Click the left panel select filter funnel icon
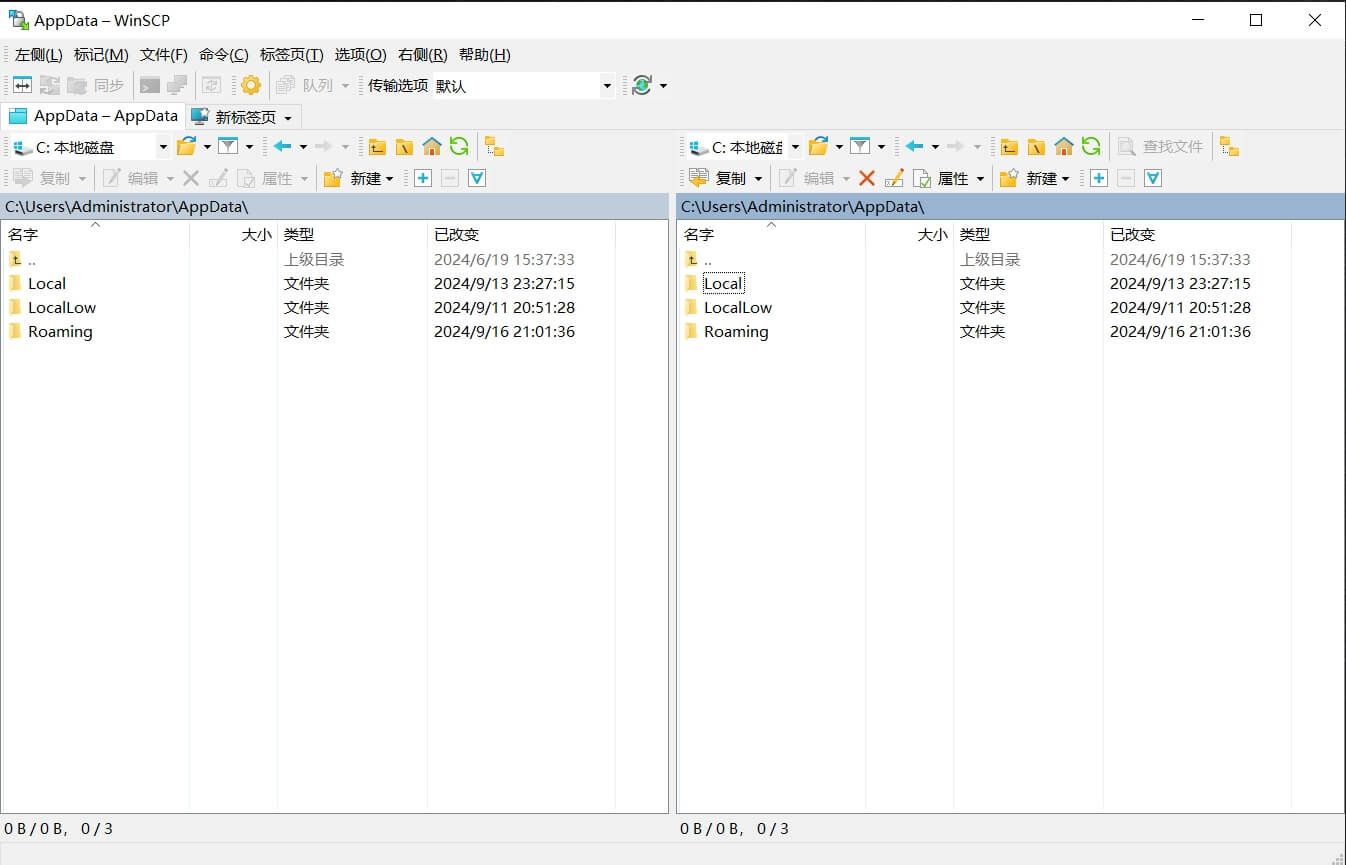Viewport: 1346px width, 865px height. tap(477, 178)
